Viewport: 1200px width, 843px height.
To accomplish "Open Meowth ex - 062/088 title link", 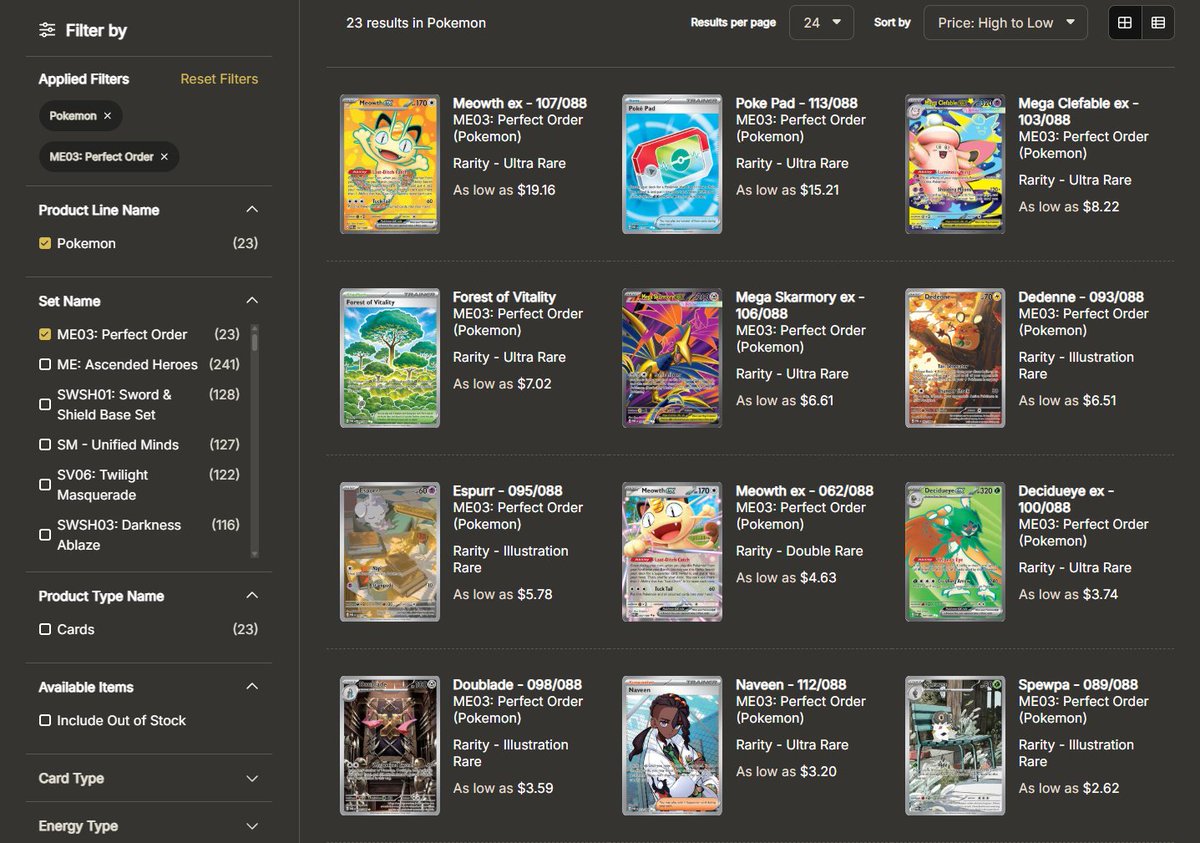I will point(805,491).
